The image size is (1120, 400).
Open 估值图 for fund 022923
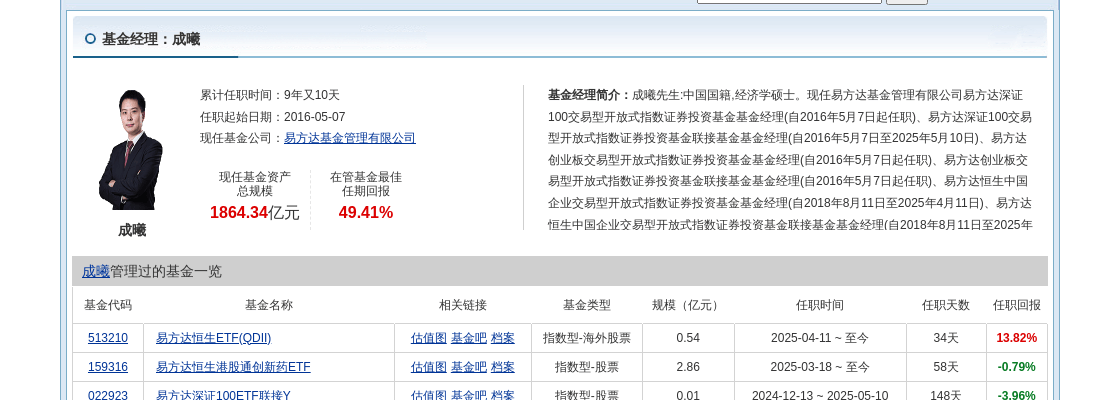tap(429, 395)
